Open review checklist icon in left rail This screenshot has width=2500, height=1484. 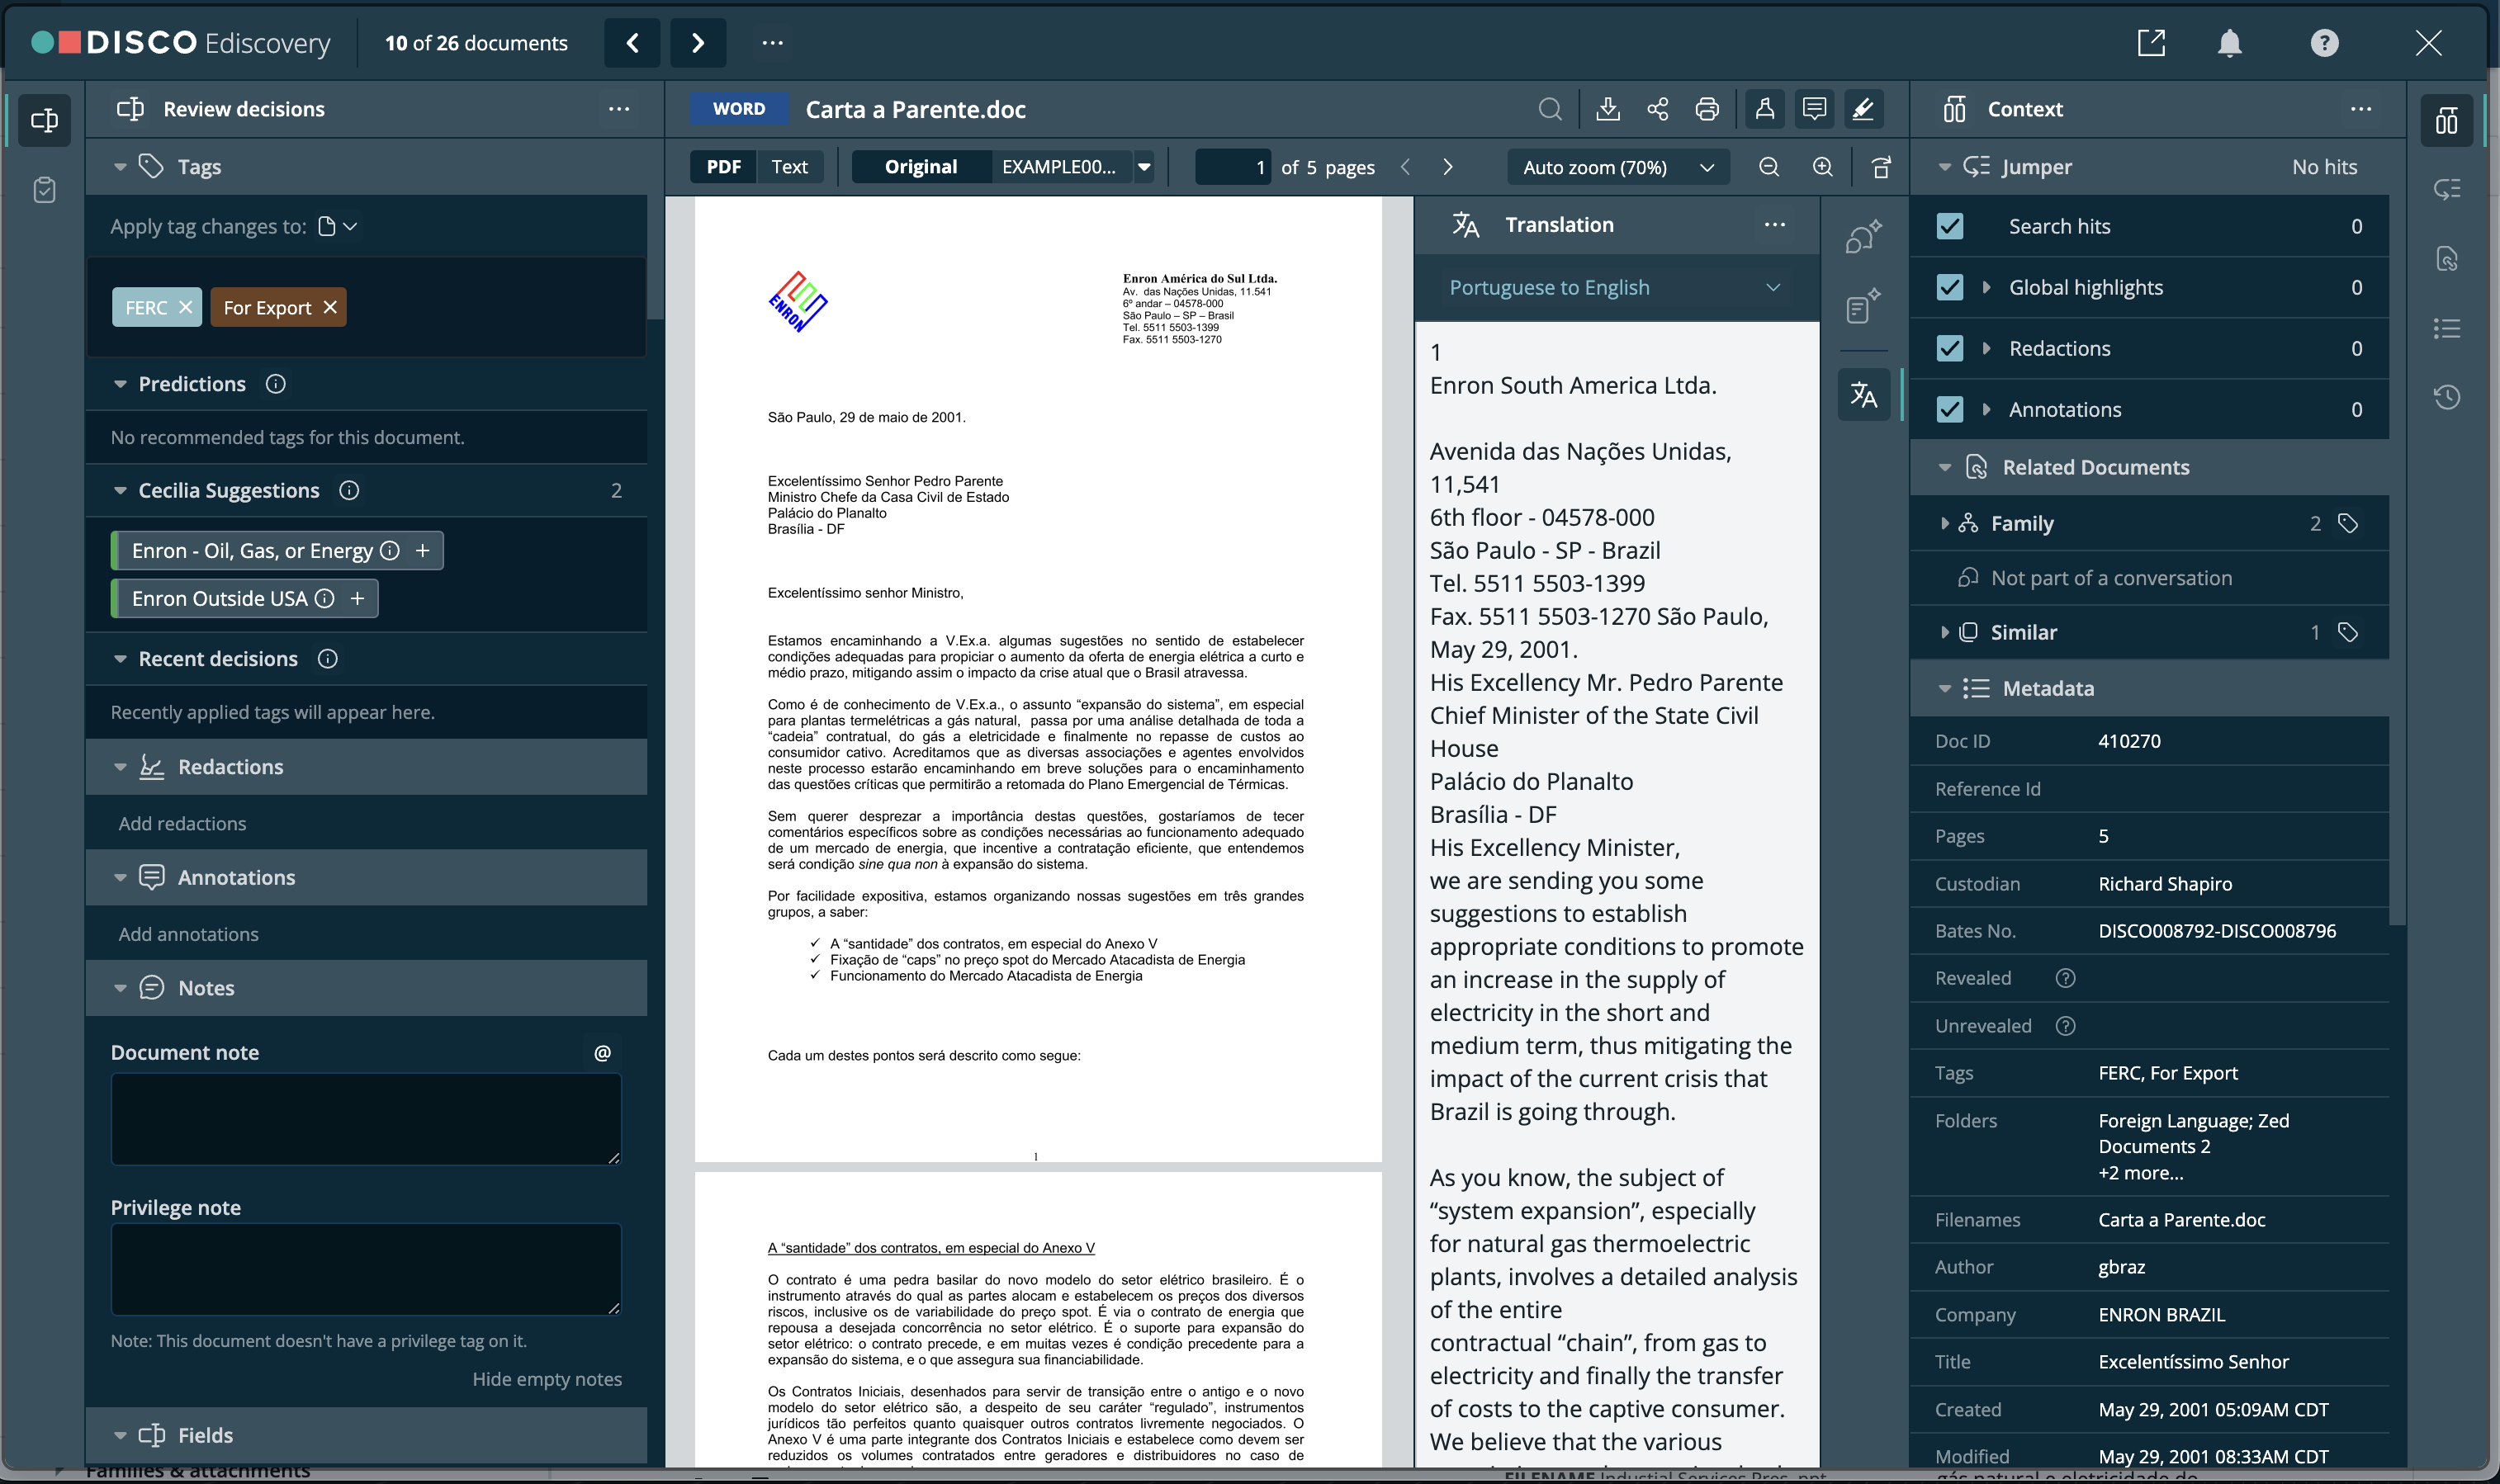point(44,189)
